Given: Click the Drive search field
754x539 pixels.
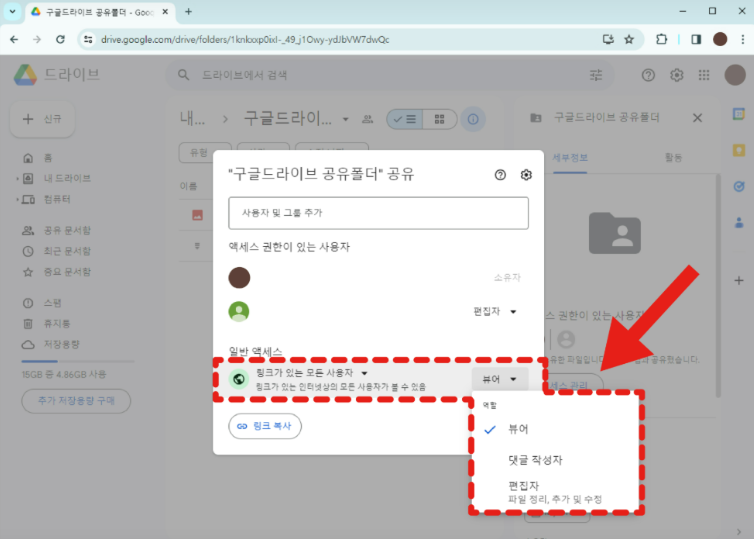Looking at the screenshot, I should coord(390,75).
